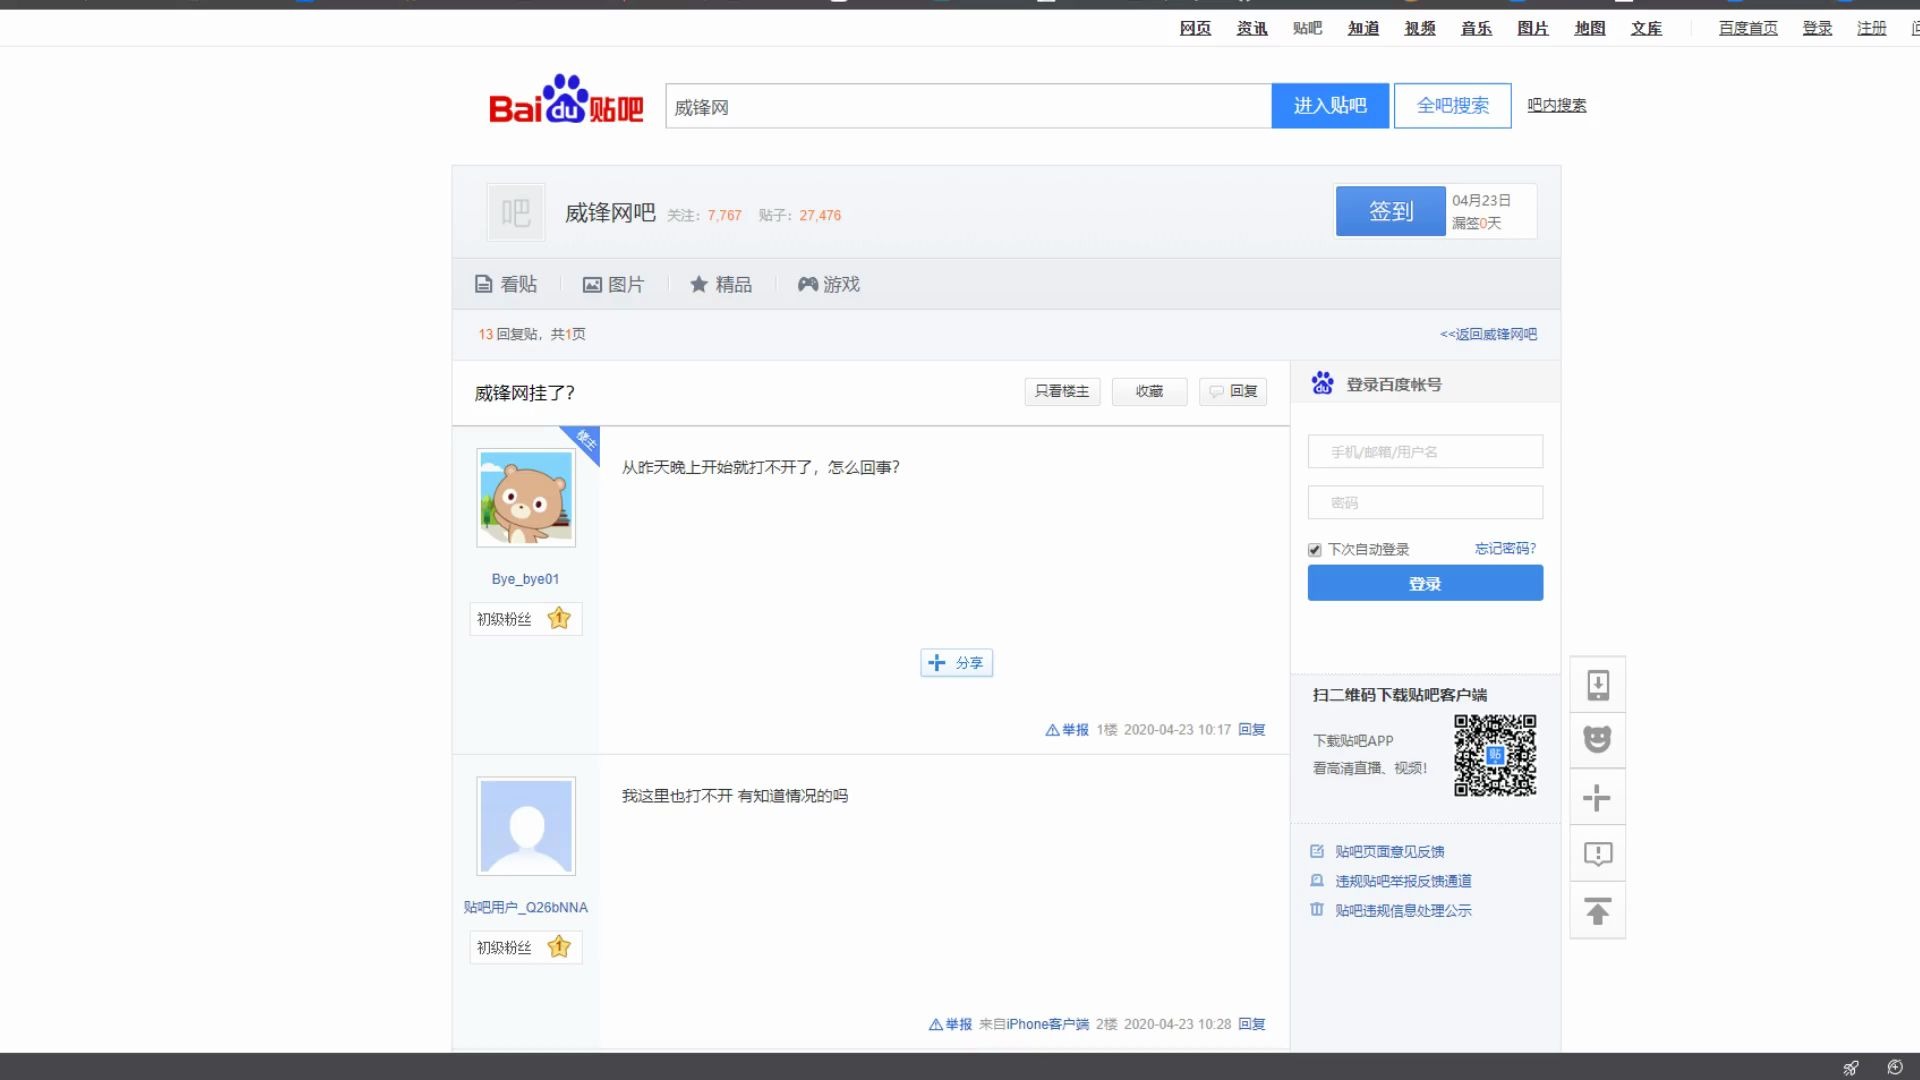Click the download app icon in side toolbar

1598,685
